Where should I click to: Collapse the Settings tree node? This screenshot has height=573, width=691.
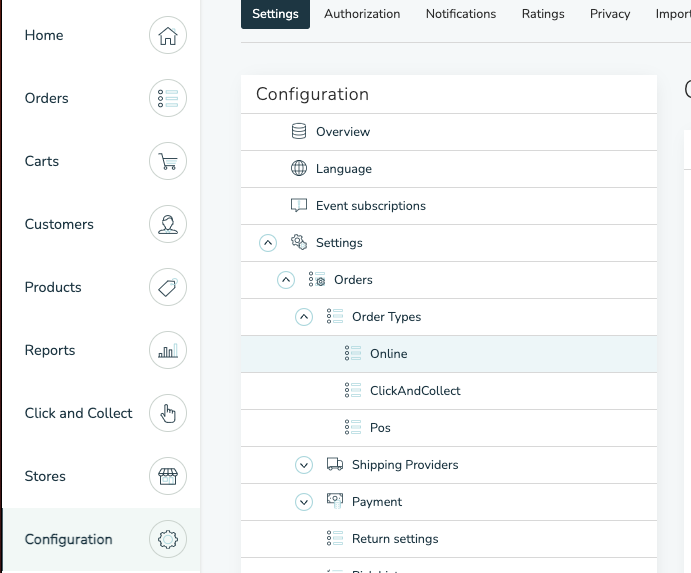[x=268, y=243]
